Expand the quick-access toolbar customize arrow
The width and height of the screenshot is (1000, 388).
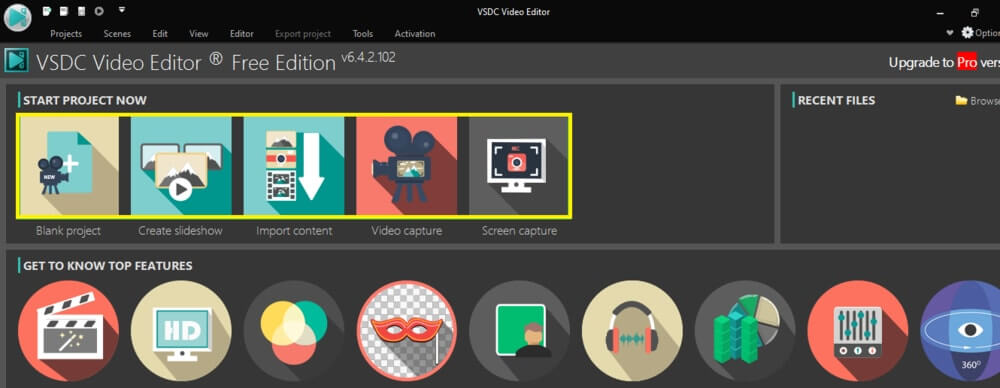(x=122, y=10)
